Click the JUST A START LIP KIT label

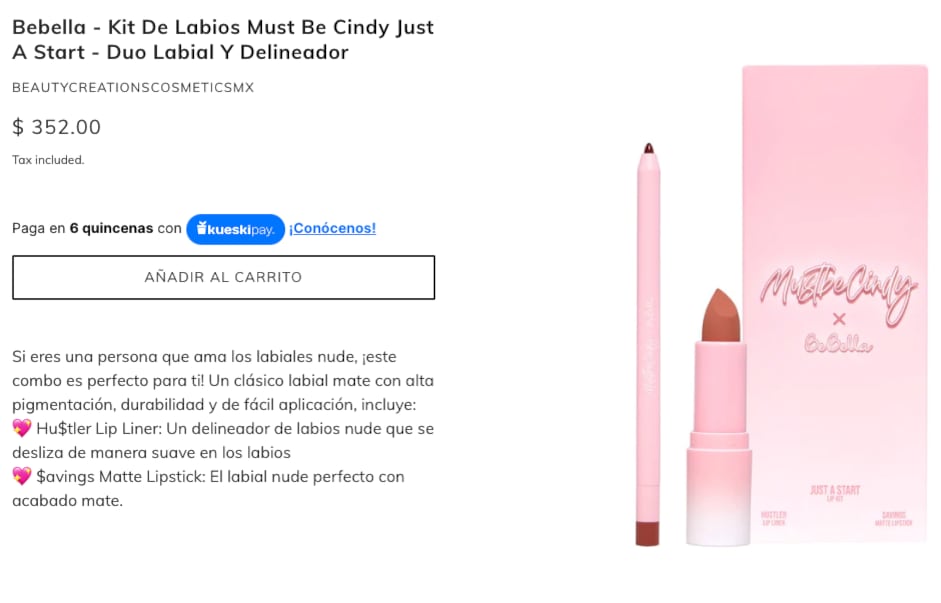pos(835,490)
